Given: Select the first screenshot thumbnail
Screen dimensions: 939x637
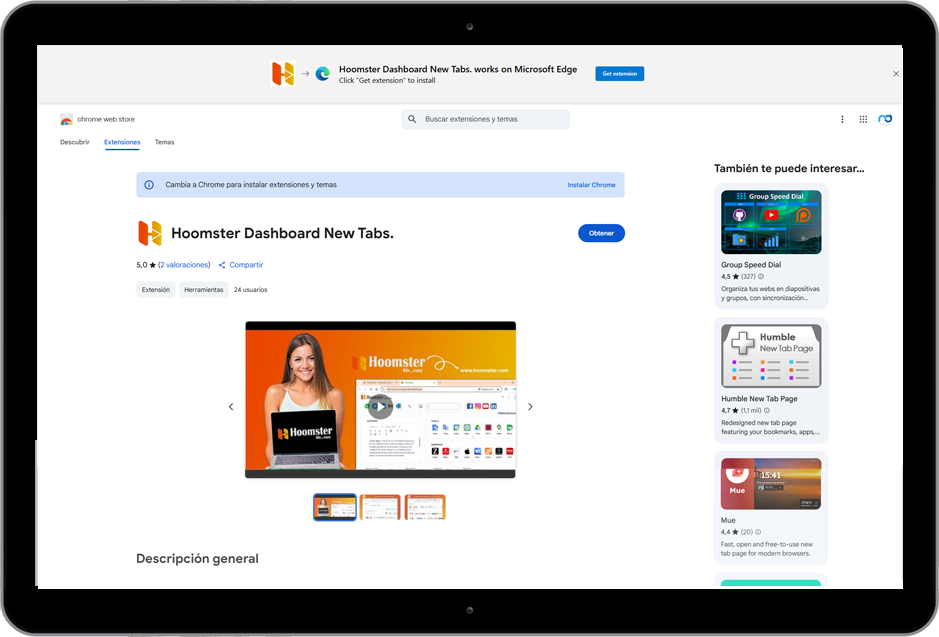Looking at the screenshot, I should [x=335, y=507].
